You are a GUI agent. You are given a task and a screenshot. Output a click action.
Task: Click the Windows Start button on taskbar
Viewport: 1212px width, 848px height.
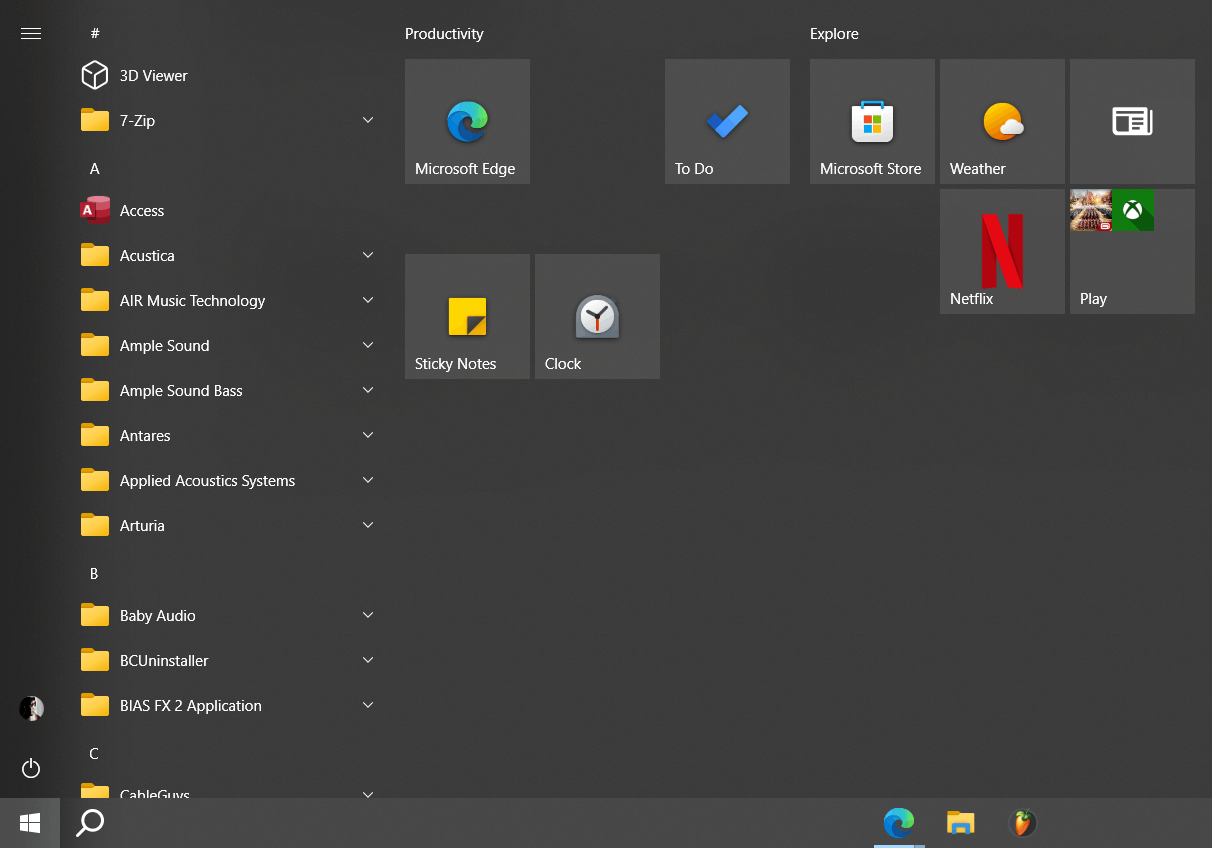click(x=30, y=823)
